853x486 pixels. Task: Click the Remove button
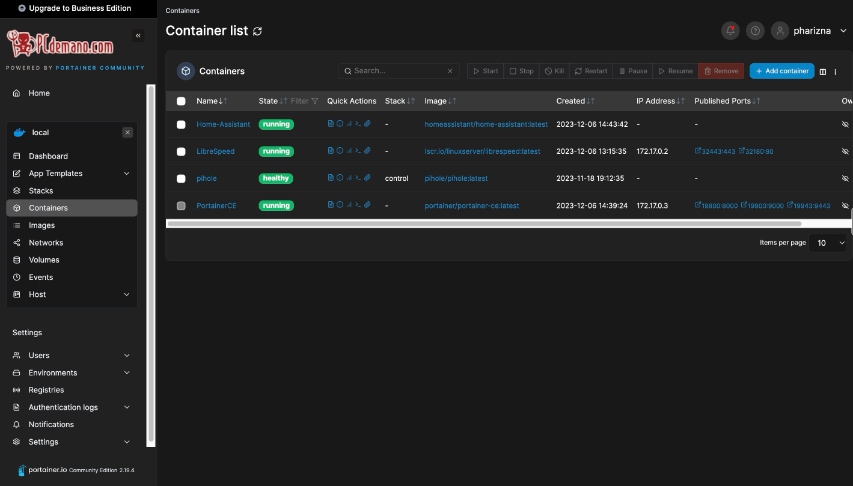click(x=721, y=71)
